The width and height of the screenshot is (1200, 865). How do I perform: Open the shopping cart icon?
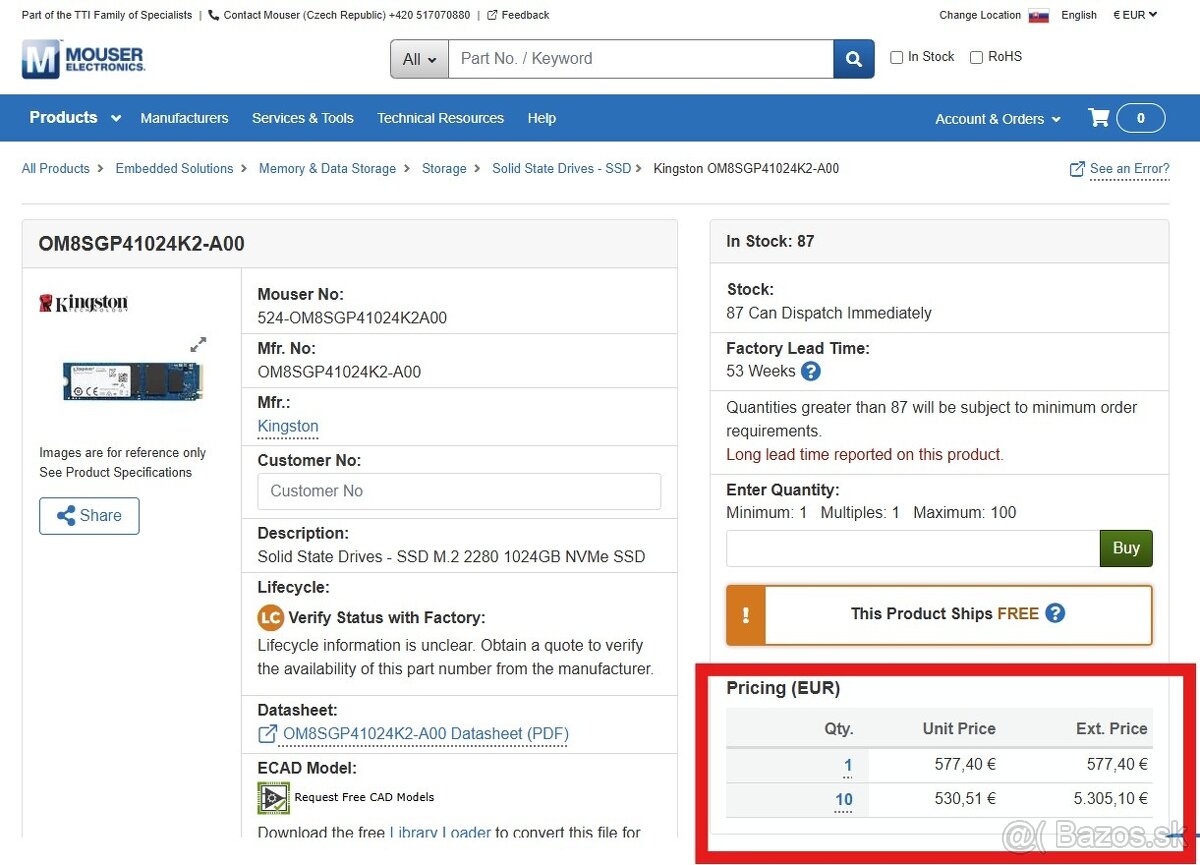tap(1098, 118)
